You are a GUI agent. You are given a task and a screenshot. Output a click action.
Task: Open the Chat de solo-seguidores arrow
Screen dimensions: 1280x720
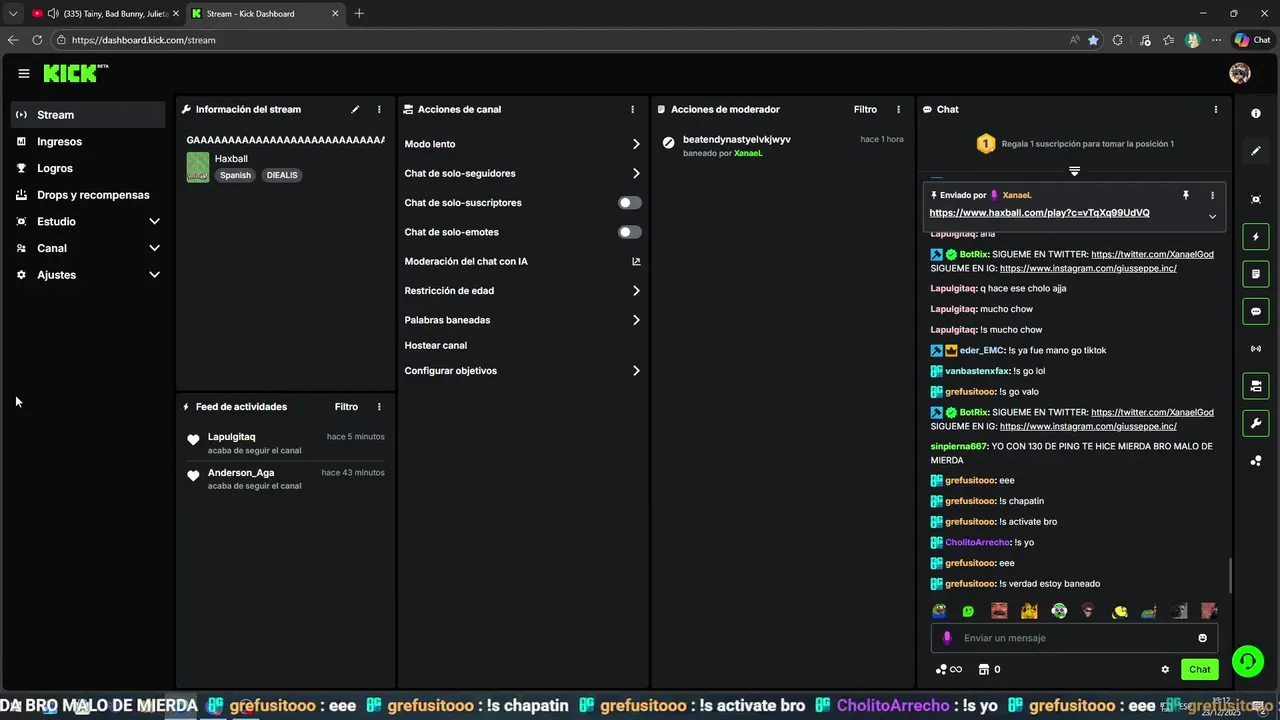(636, 174)
